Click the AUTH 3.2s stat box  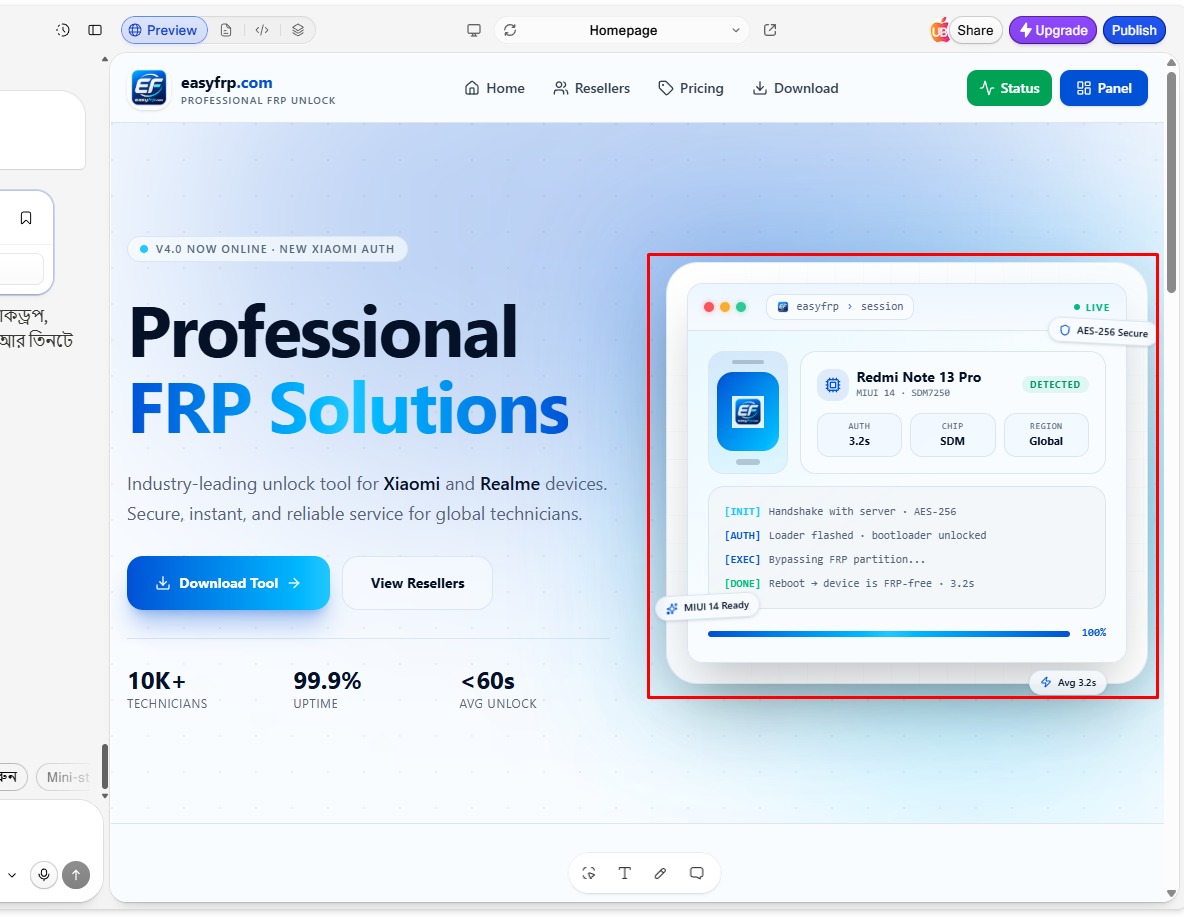[x=859, y=435]
